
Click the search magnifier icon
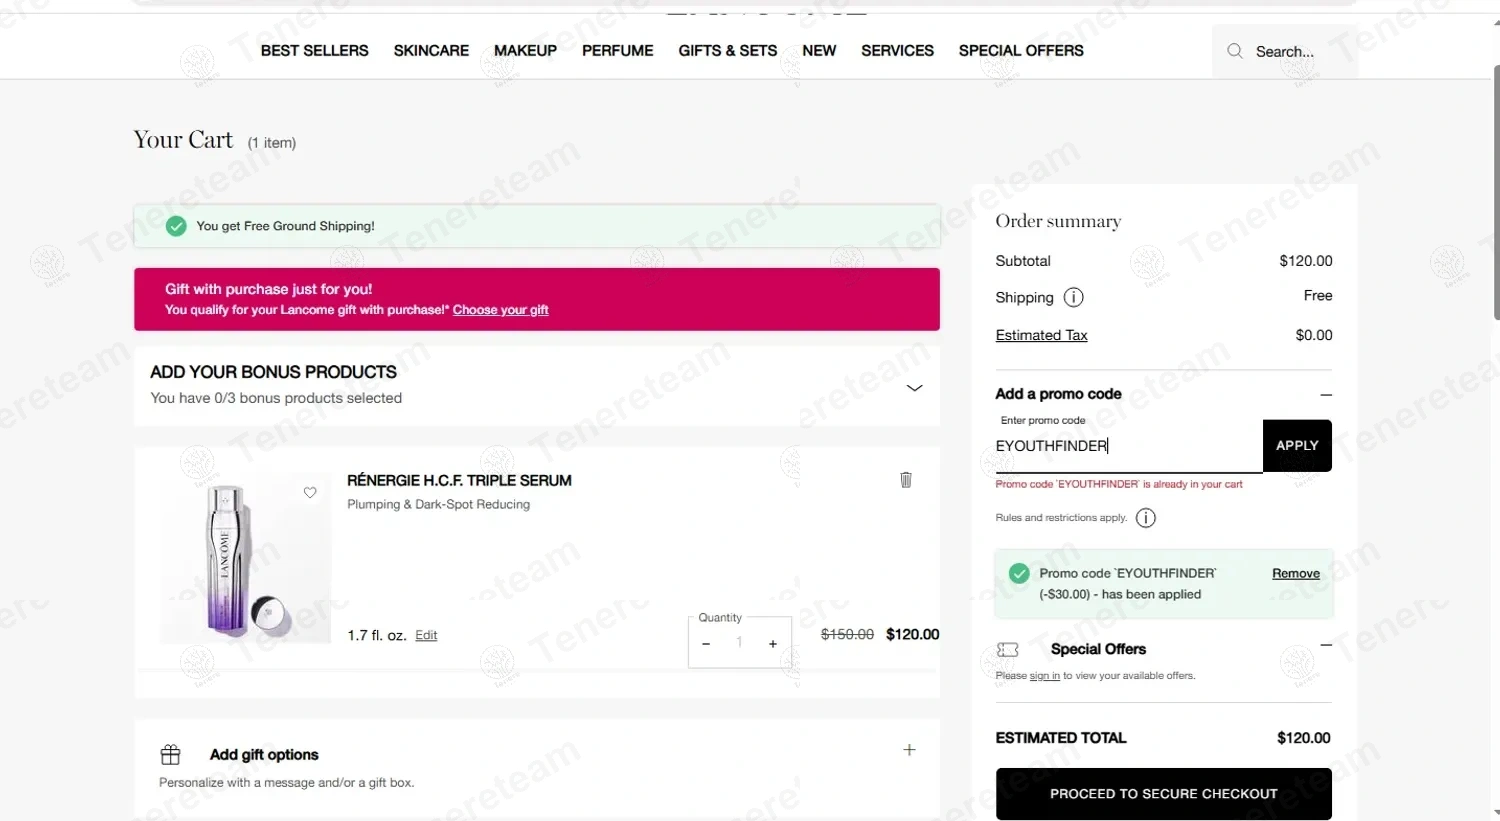click(1235, 51)
